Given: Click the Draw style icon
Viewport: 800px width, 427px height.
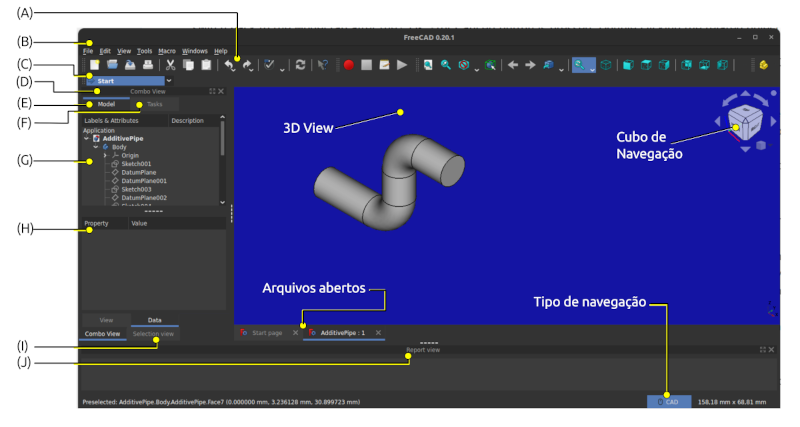Looking at the screenshot, I should coord(464,65).
